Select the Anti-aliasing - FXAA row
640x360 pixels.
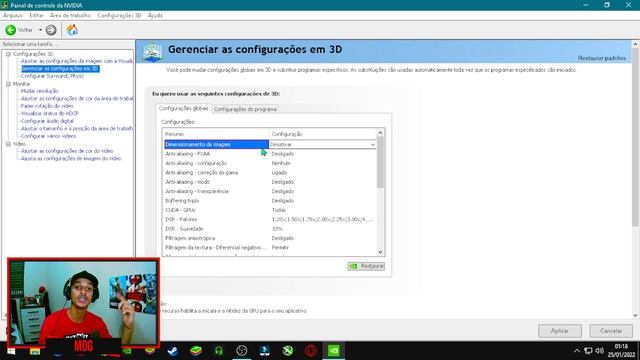[x=270, y=154]
